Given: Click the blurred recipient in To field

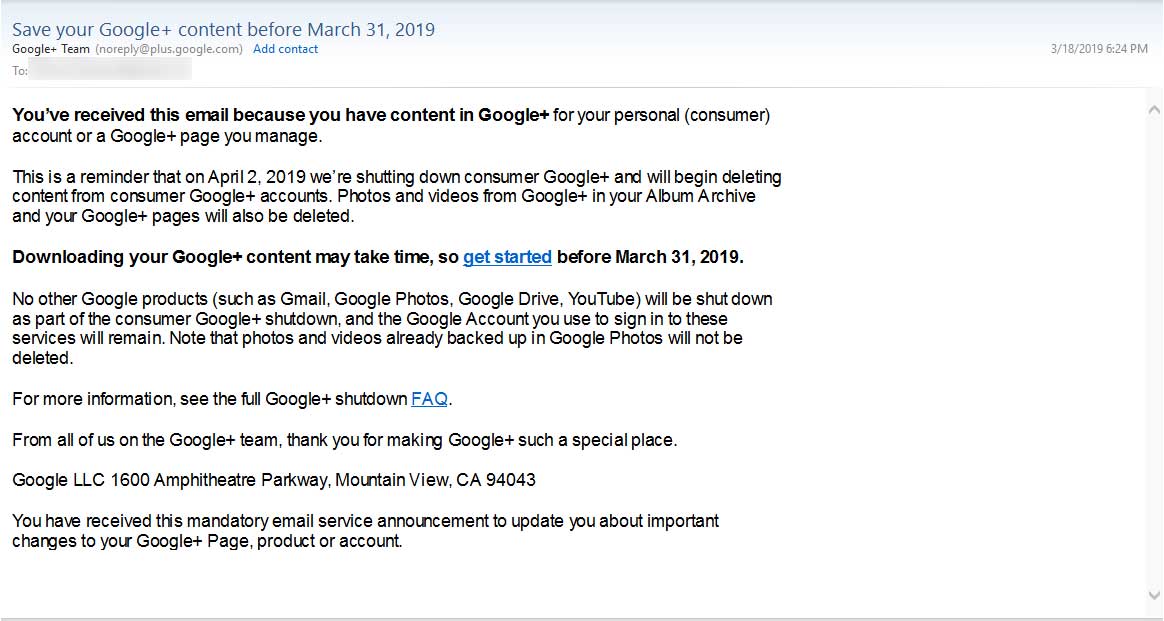Looking at the screenshot, I should tap(111, 70).
